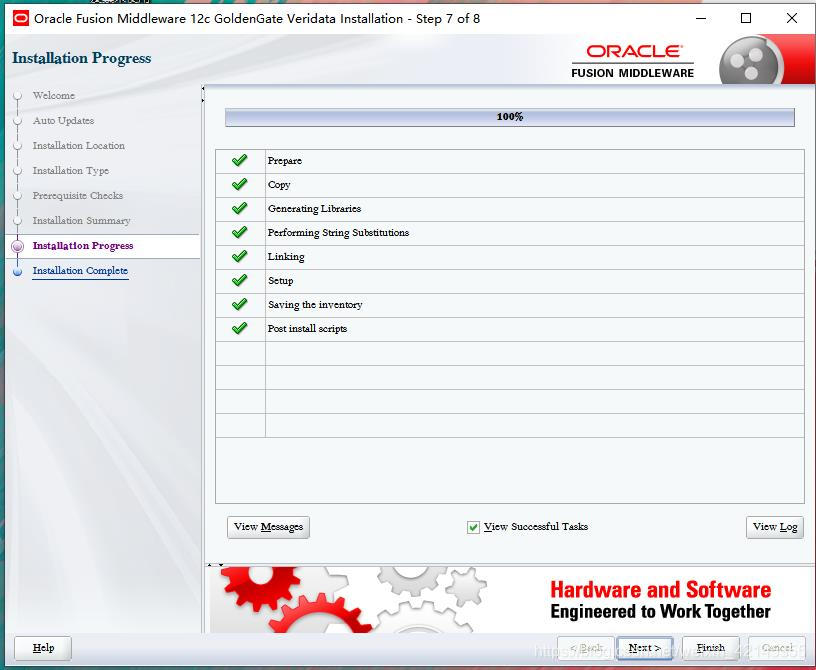
Task: Click the Cancel button
Action: point(777,648)
